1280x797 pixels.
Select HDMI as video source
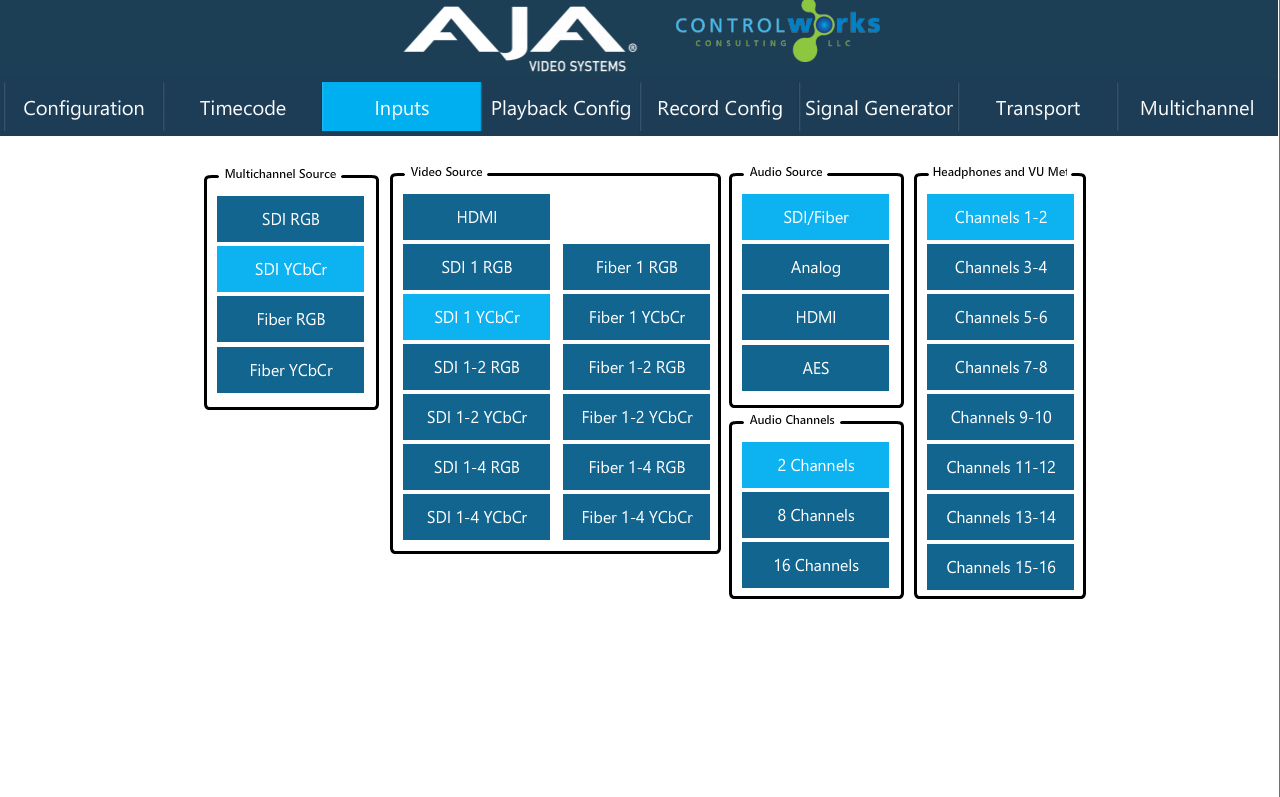pyautogui.click(x=476, y=217)
